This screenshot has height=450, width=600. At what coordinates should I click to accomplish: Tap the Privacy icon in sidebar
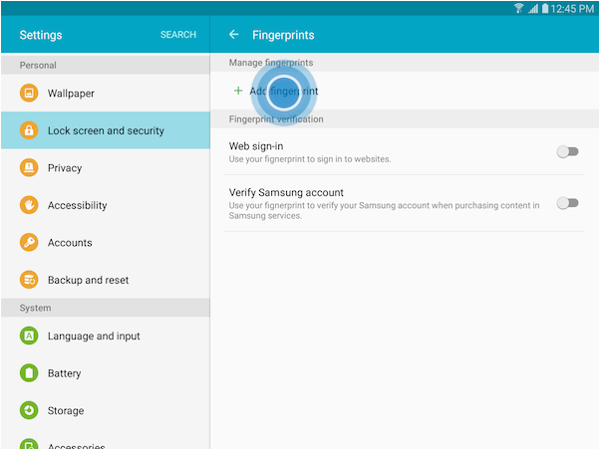pos(29,168)
